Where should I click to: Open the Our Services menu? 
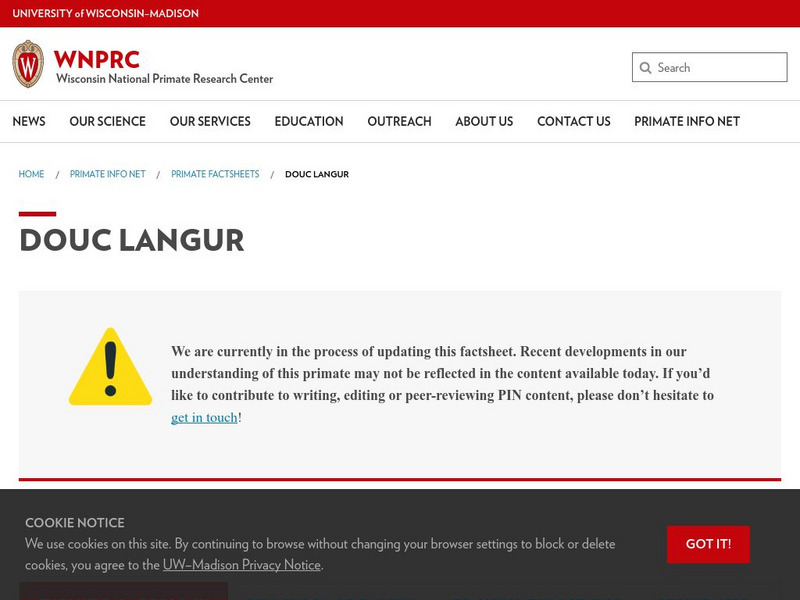(x=210, y=121)
